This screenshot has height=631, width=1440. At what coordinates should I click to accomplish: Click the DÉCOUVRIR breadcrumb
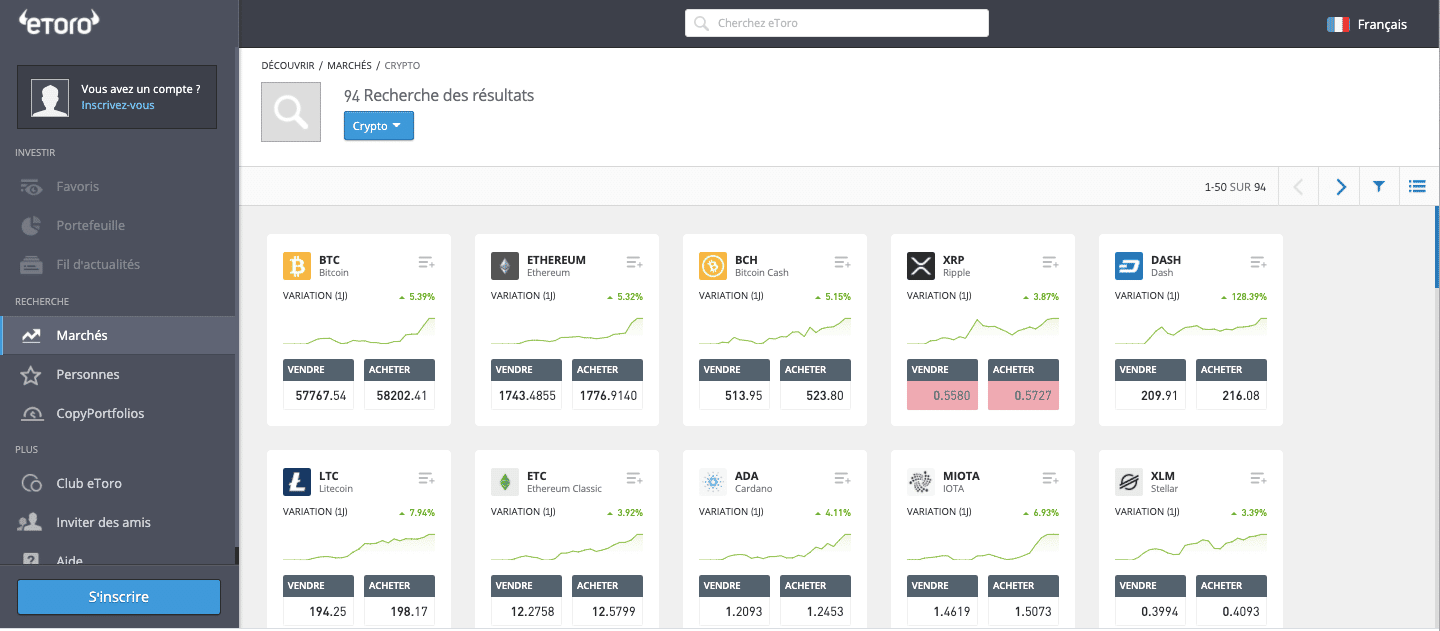click(287, 65)
